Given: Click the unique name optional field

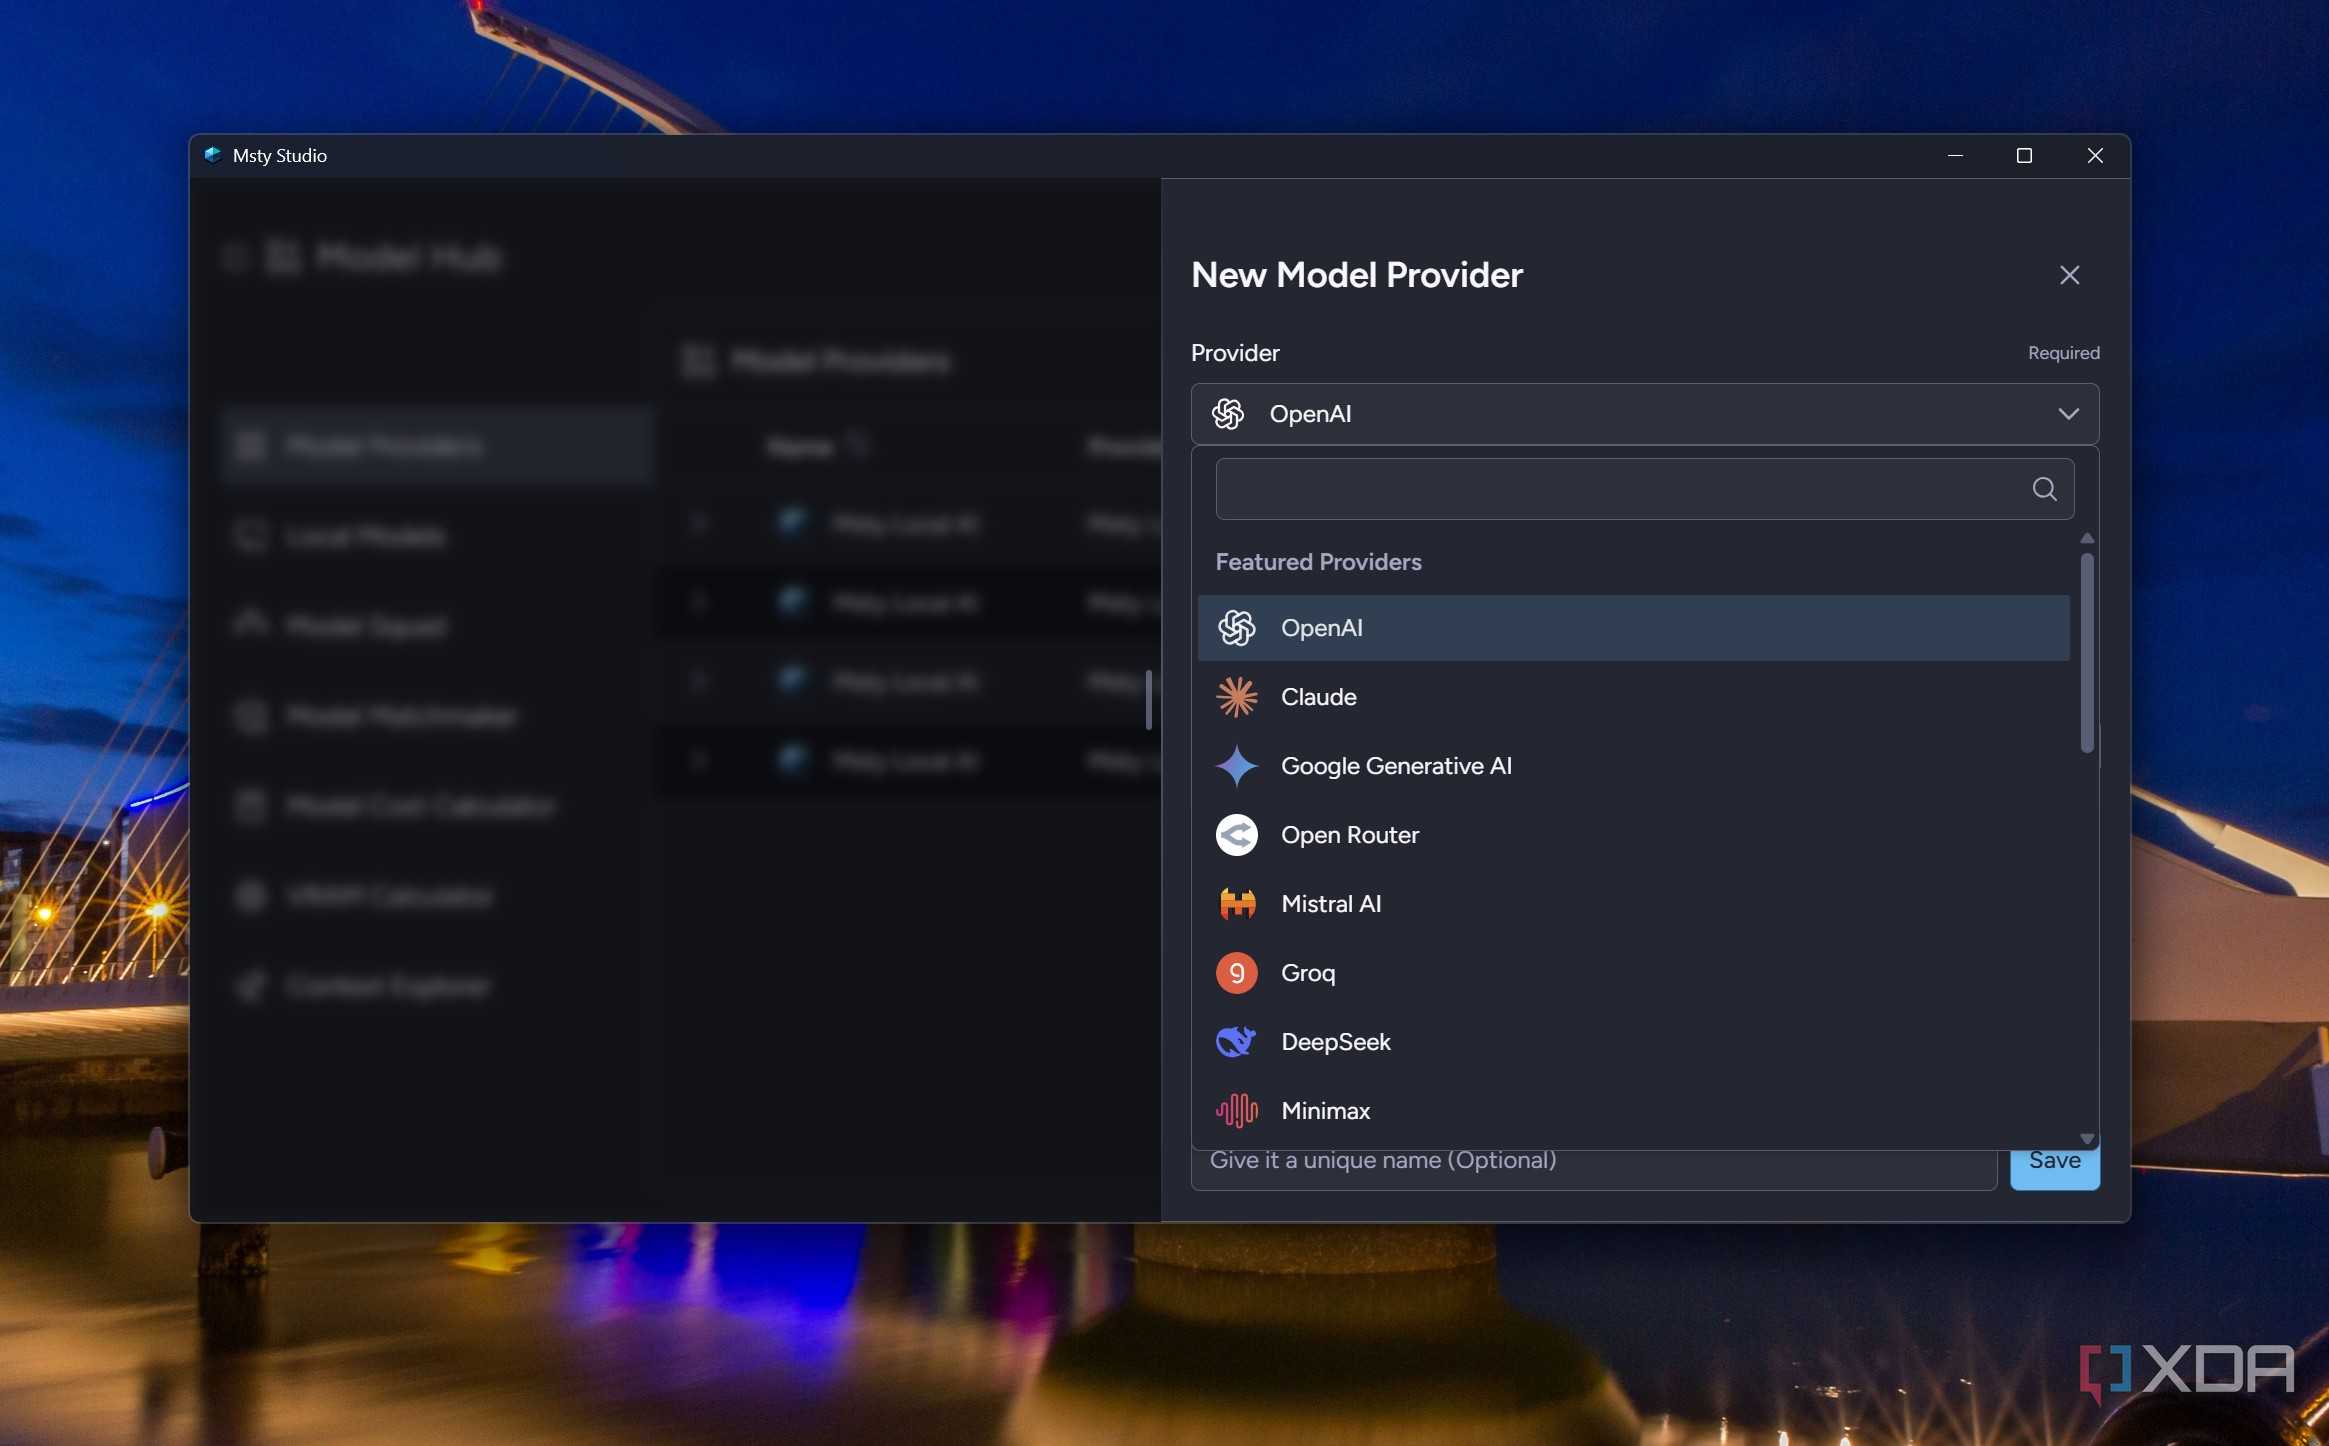Looking at the screenshot, I should click(x=1594, y=1164).
